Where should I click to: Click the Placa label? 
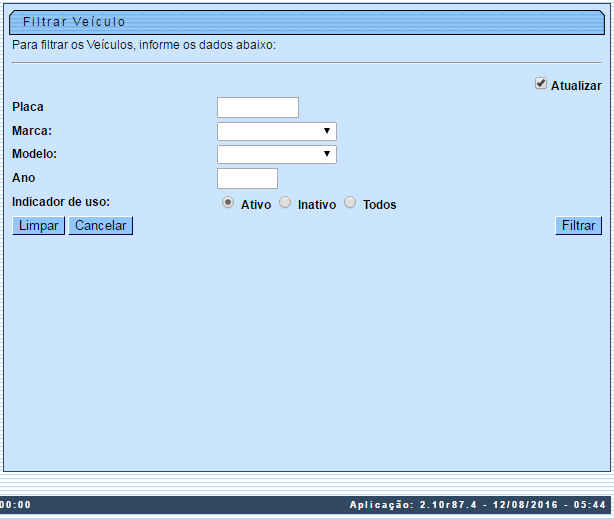[x=28, y=107]
